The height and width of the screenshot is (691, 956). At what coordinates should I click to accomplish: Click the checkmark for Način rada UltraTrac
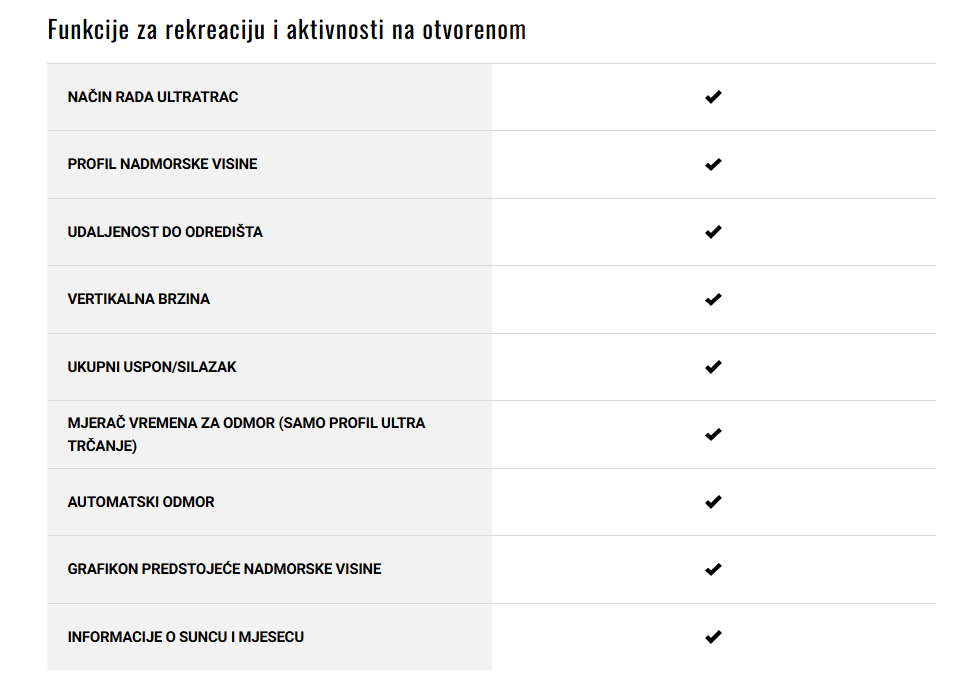pos(713,97)
